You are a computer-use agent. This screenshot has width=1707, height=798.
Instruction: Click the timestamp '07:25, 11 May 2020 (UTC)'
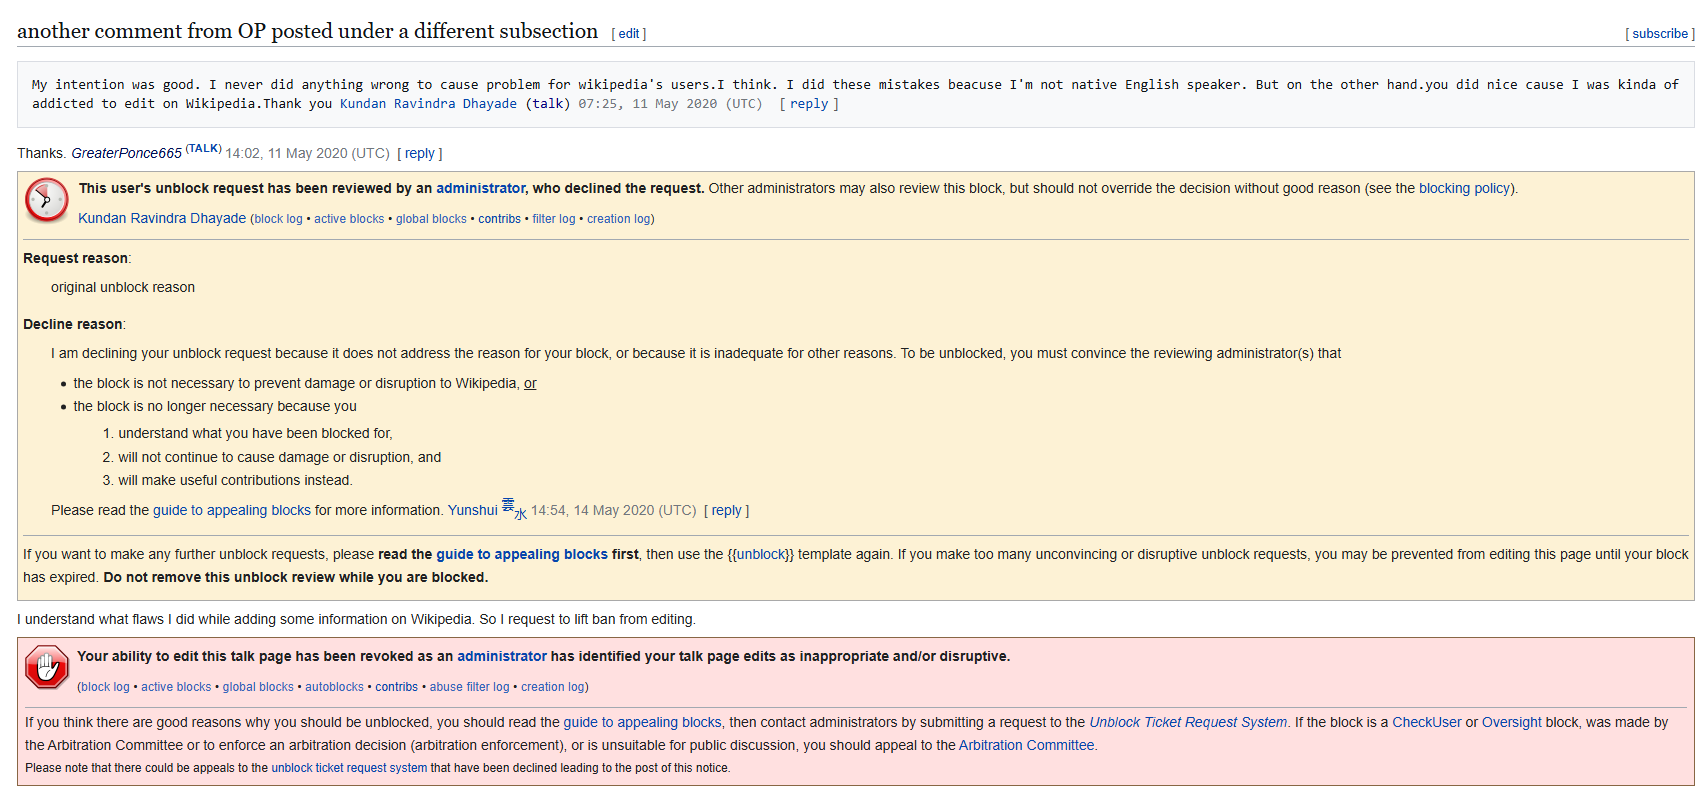(670, 104)
